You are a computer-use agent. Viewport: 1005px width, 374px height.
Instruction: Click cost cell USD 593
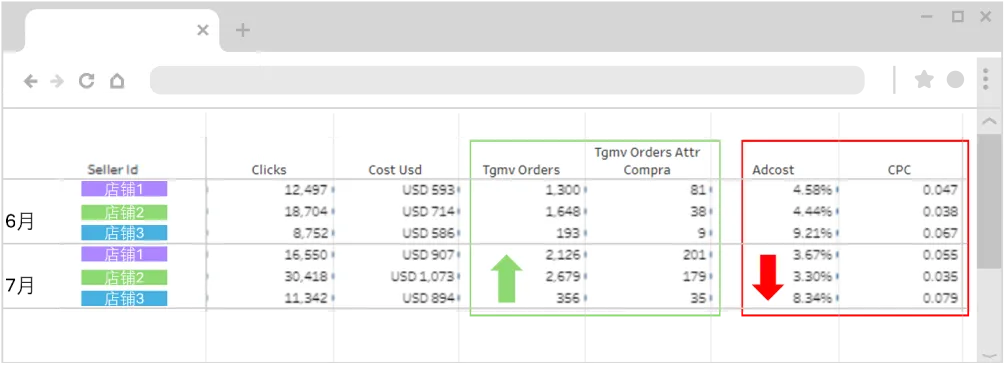[x=428, y=190]
